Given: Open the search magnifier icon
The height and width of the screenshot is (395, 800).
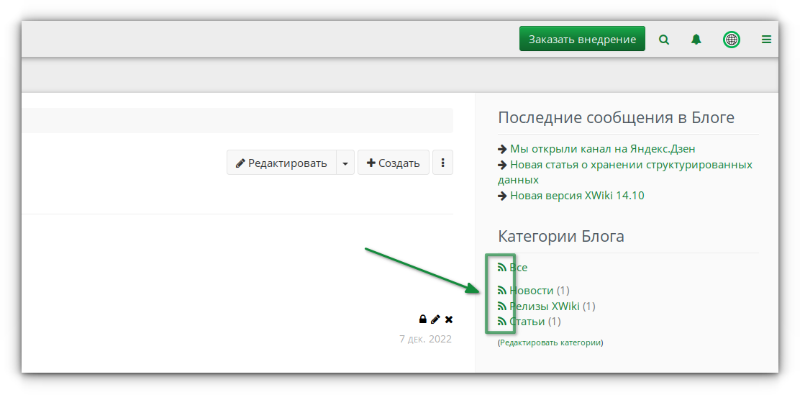Looking at the screenshot, I should [x=663, y=39].
